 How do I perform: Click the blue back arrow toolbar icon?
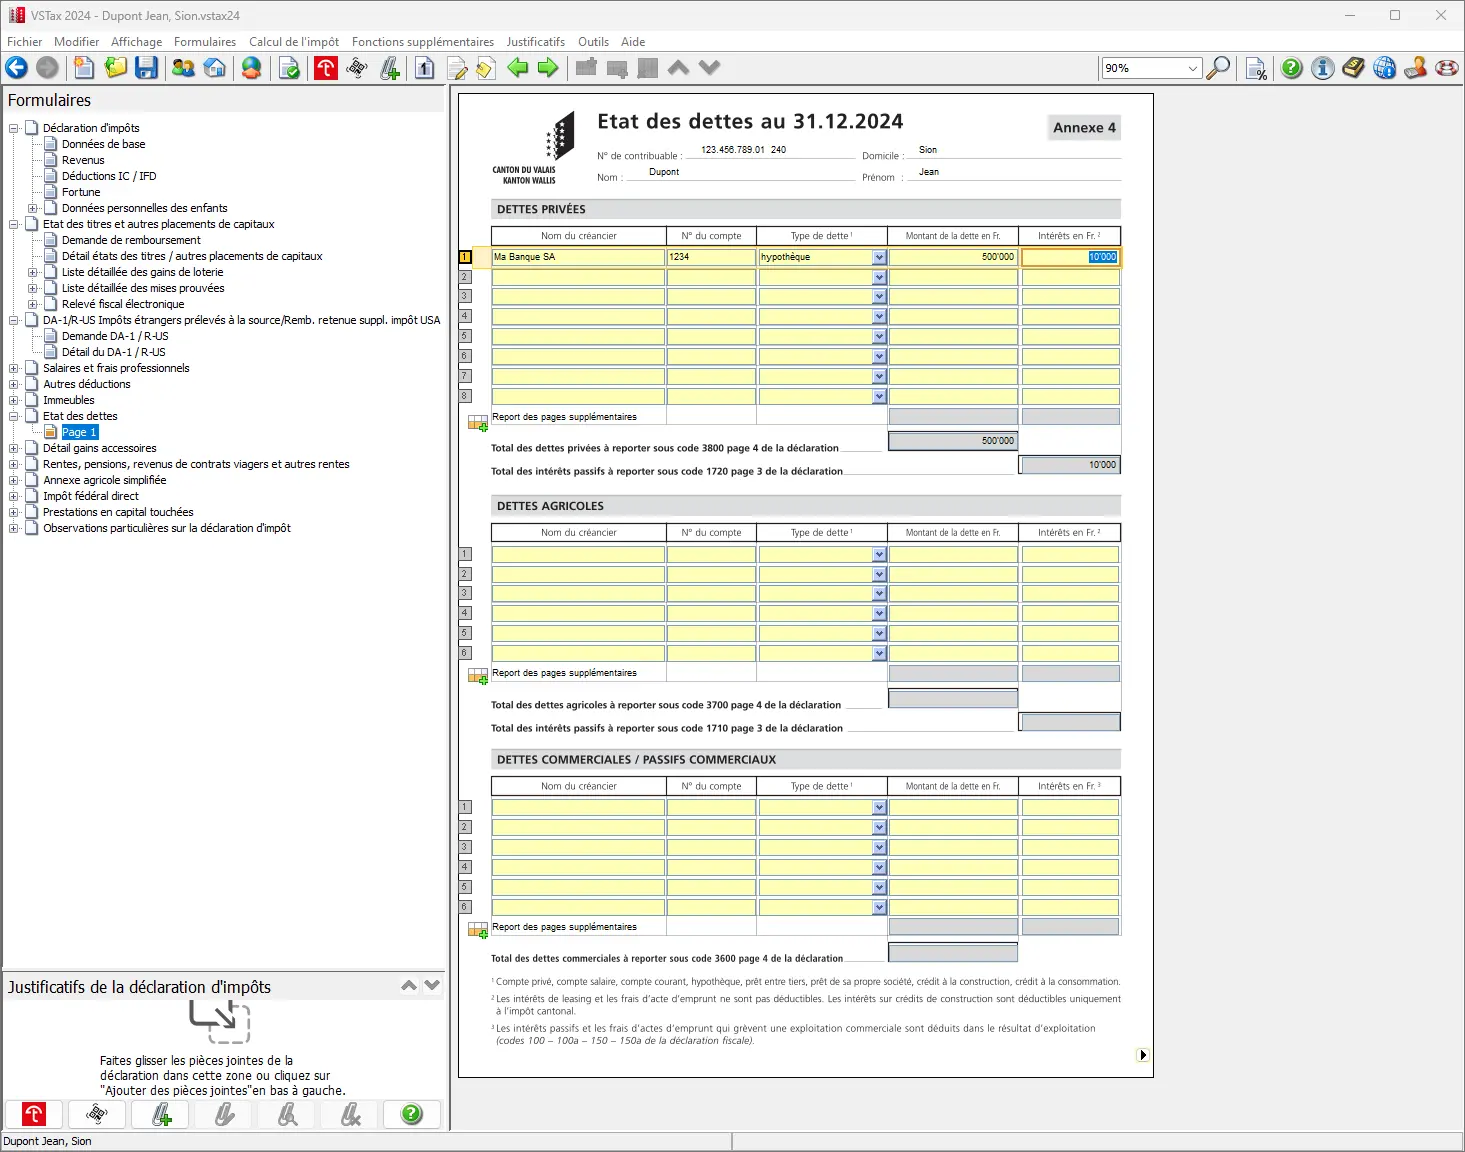pyautogui.click(x=17, y=68)
